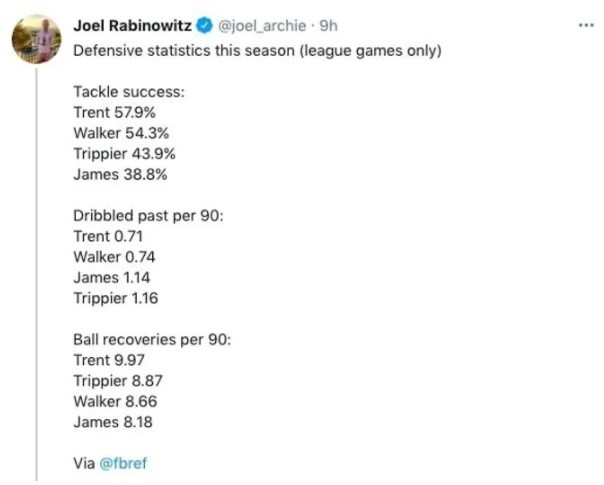Click the "Tackle success:" heading
The width and height of the screenshot is (604, 485).
tap(129, 92)
